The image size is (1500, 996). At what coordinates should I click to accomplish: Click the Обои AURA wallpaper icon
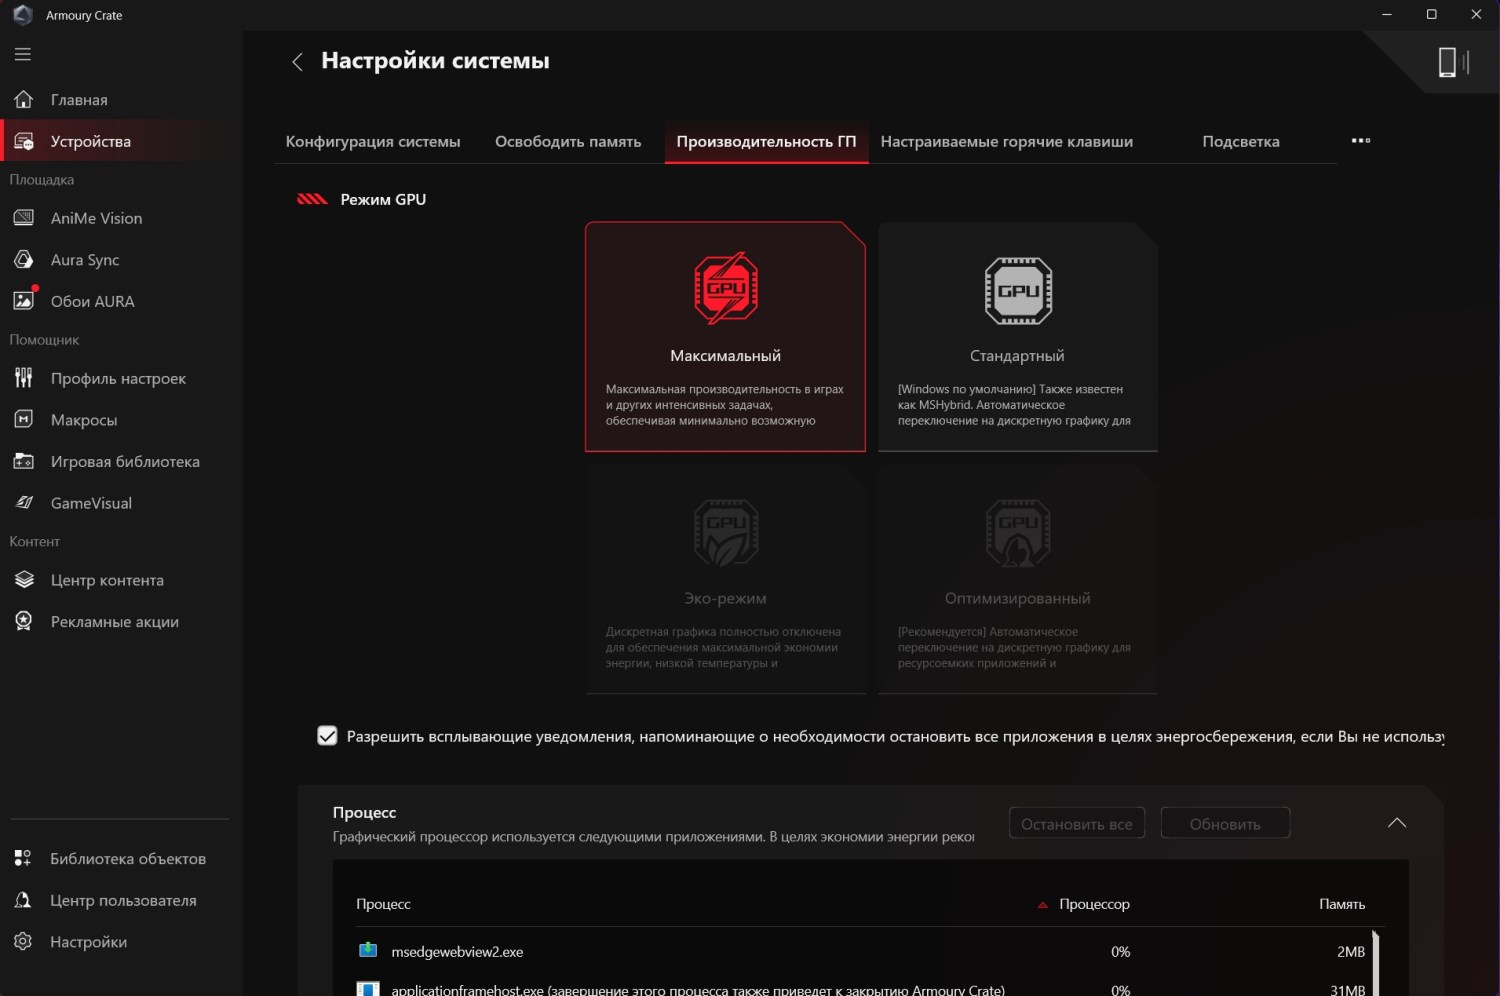tap(24, 301)
